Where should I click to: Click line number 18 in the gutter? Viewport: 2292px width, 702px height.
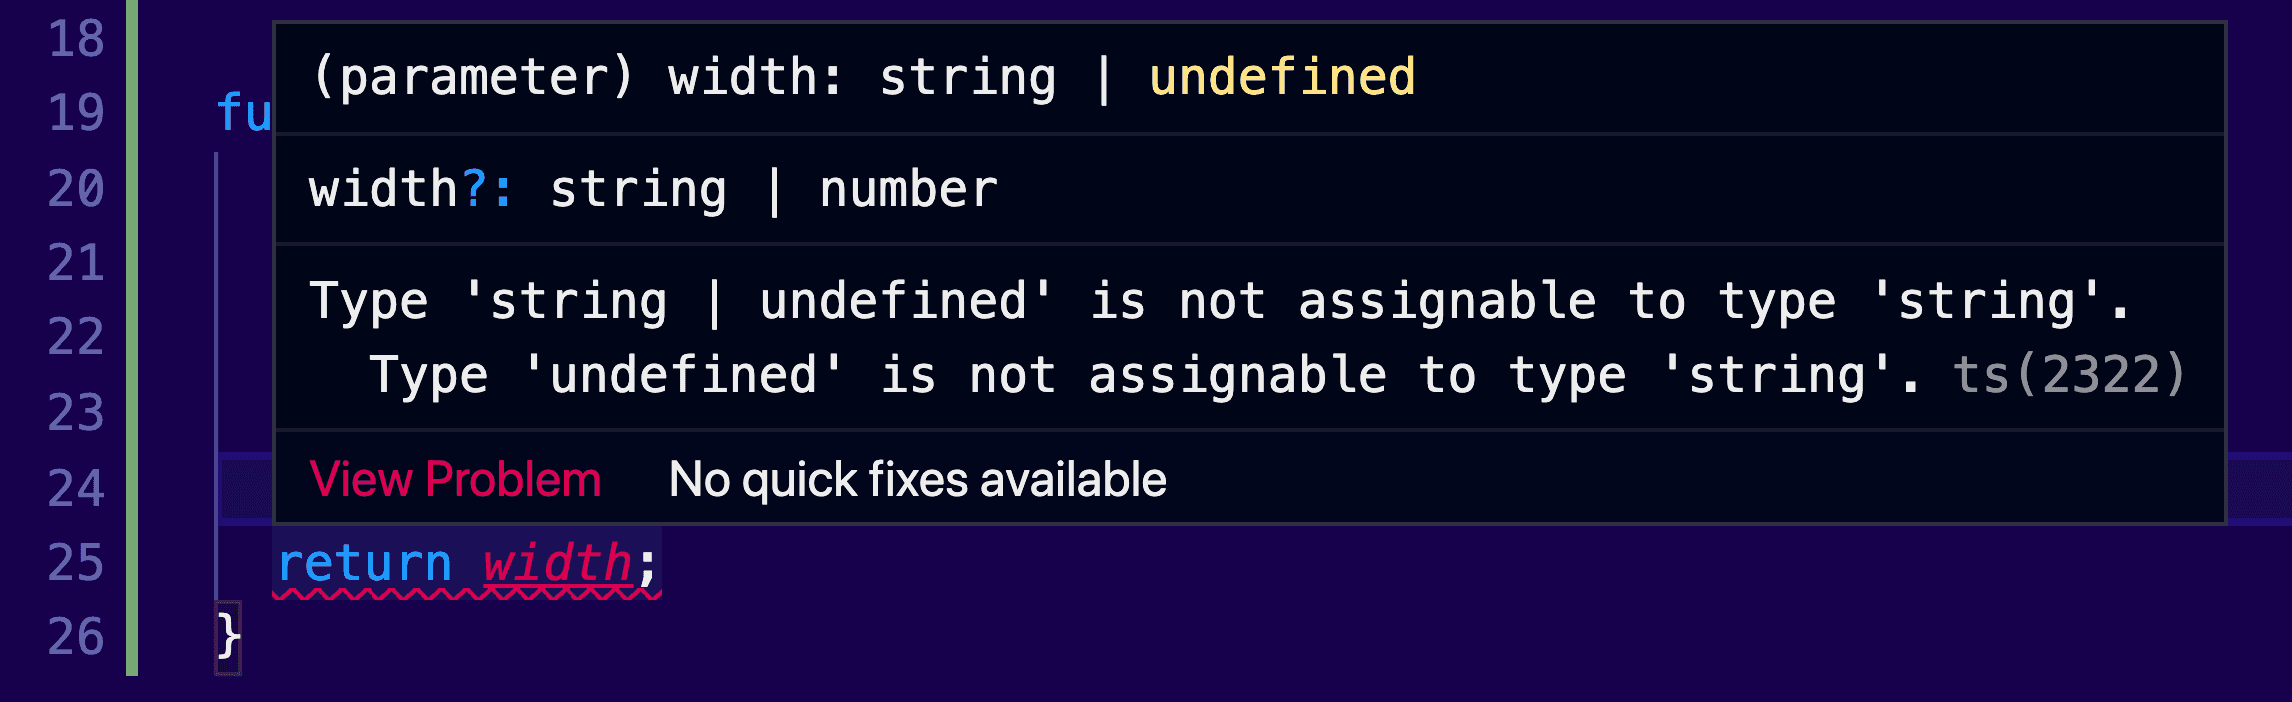pos(76,39)
